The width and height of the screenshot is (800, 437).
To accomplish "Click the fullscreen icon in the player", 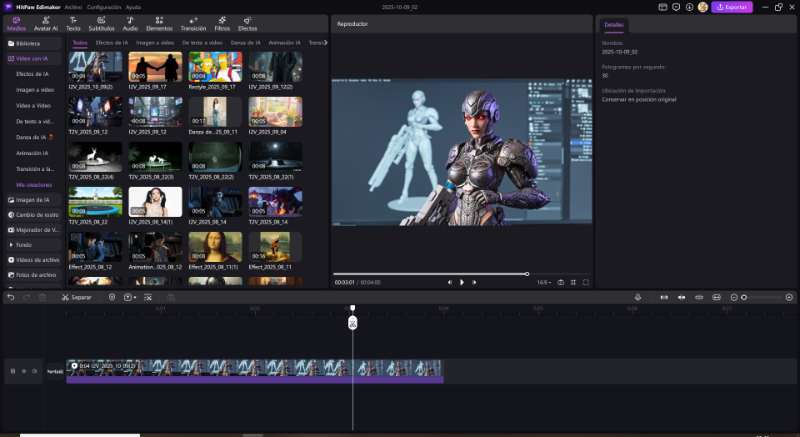I will pos(585,282).
